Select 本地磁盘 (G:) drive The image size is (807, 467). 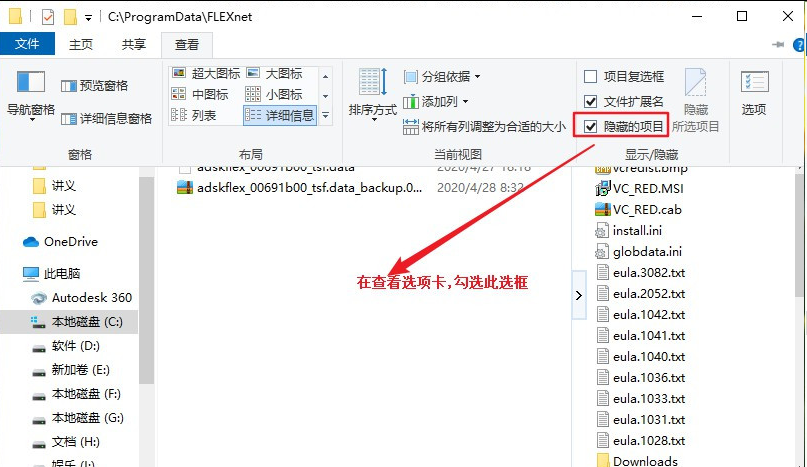click(x=78, y=418)
